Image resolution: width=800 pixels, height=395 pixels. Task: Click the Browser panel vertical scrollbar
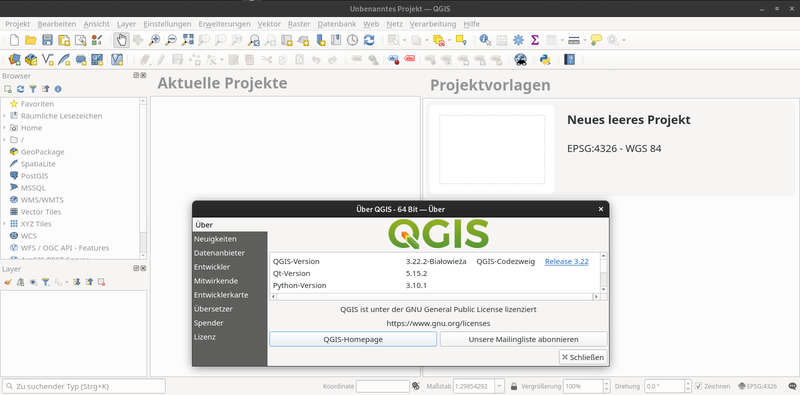(x=143, y=179)
